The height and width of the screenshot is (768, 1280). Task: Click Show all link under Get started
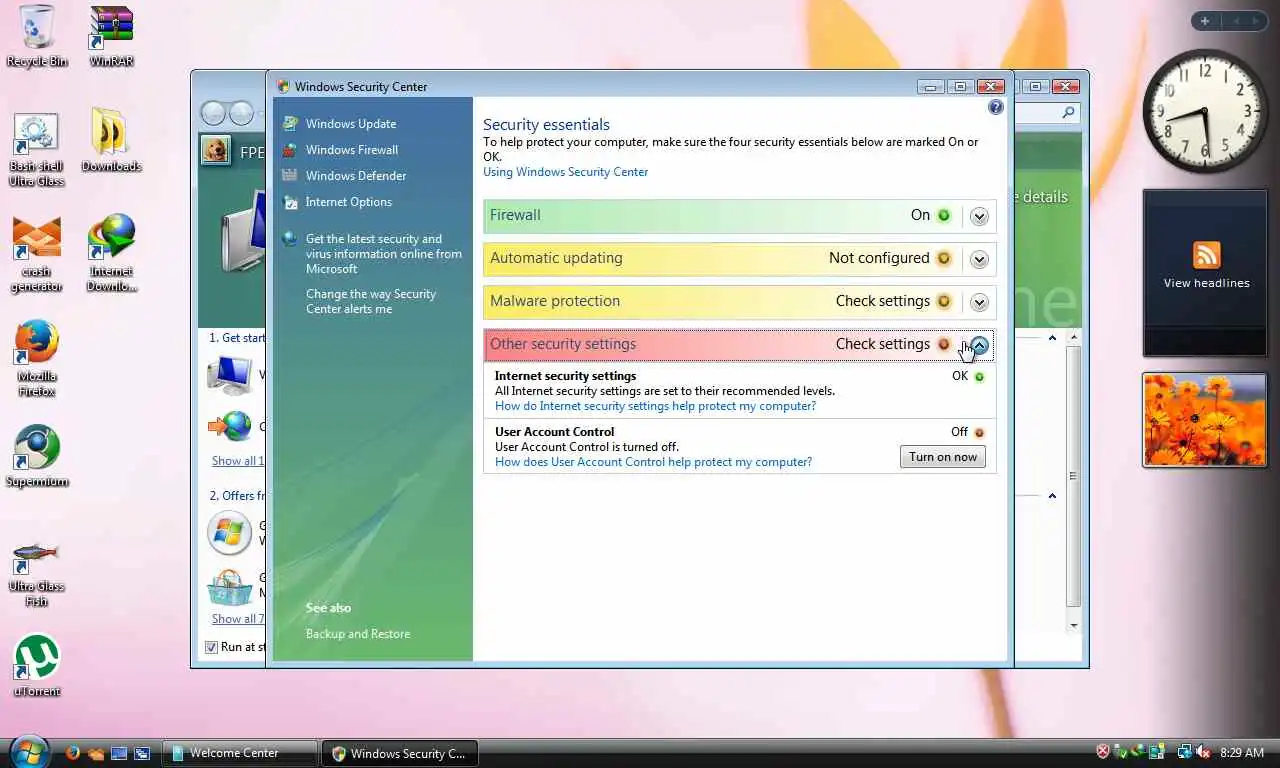[x=238, y=461]
